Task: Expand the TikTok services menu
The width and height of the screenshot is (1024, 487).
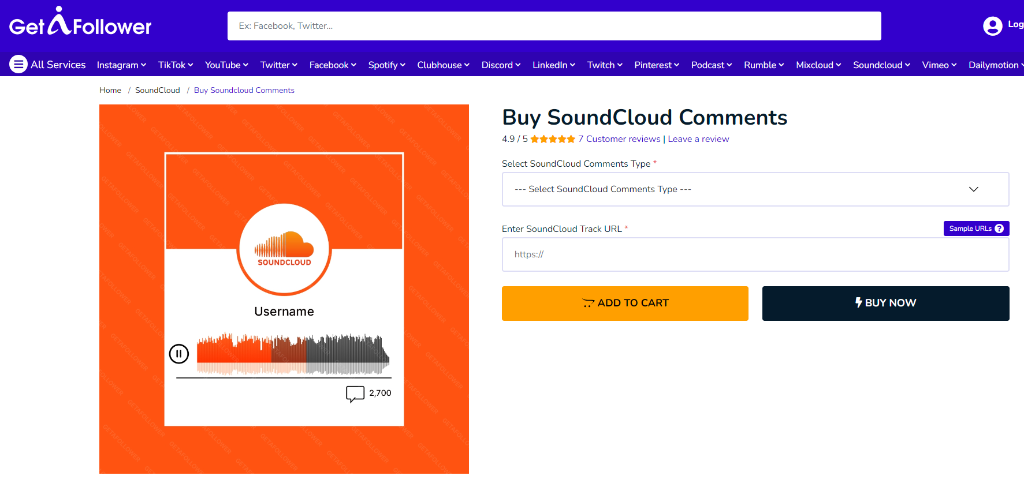Action: (176, 65)
